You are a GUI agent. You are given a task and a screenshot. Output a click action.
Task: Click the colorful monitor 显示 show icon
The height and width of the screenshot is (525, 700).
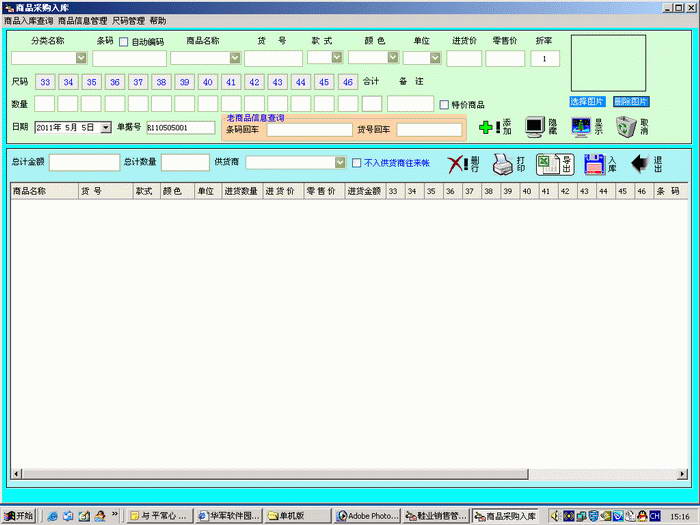[581, 127]
